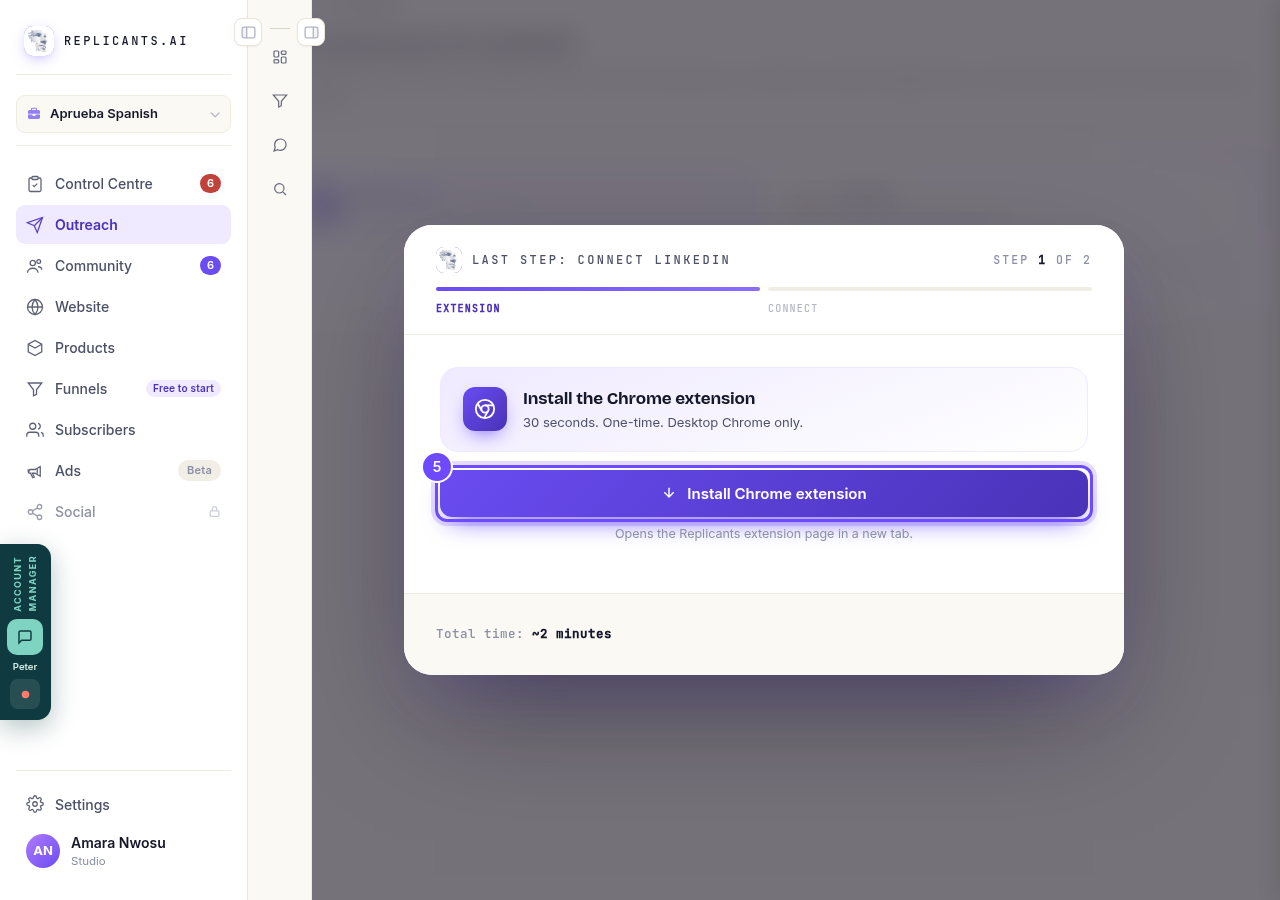Select the Connect step tab
Image resolution: width=1280 pixels, height=900 pixels.
click(x=930, y=299)
